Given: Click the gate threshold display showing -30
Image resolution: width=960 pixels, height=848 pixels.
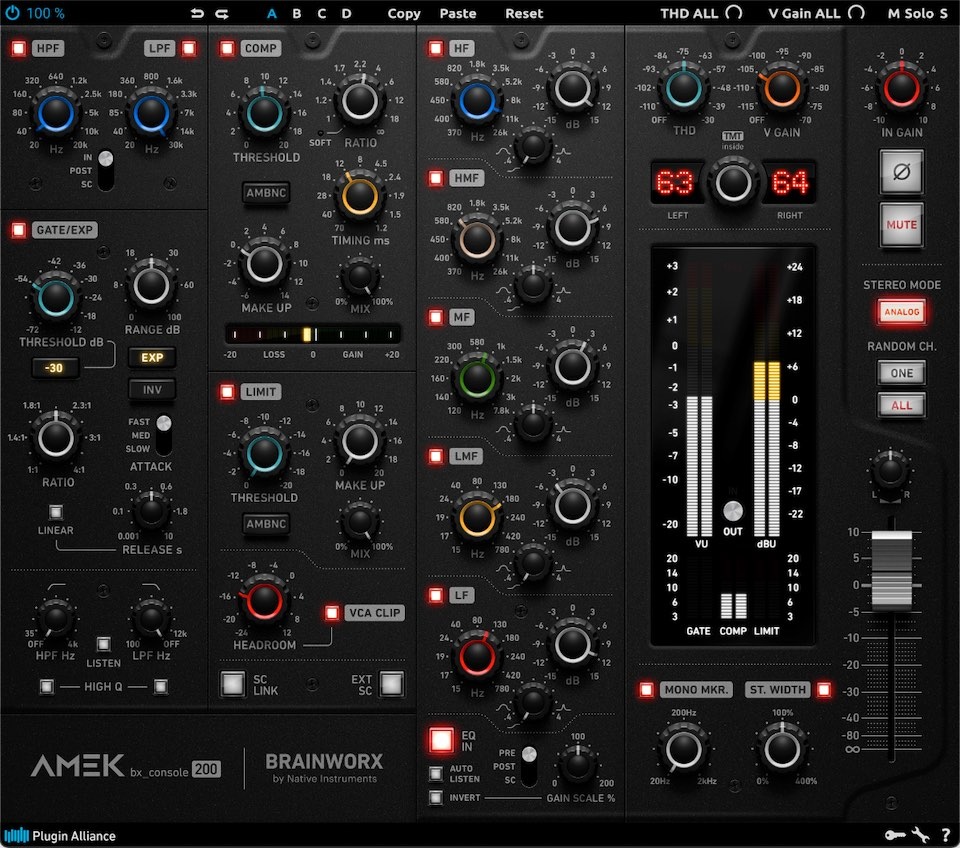Looking at the screenshot, I should click(53, 368).
